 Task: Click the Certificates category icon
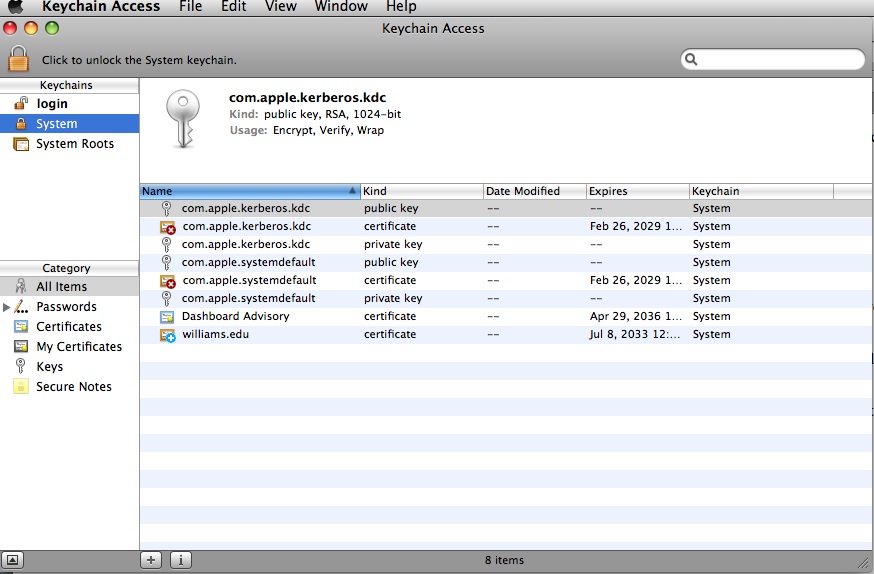coord(21,327)
